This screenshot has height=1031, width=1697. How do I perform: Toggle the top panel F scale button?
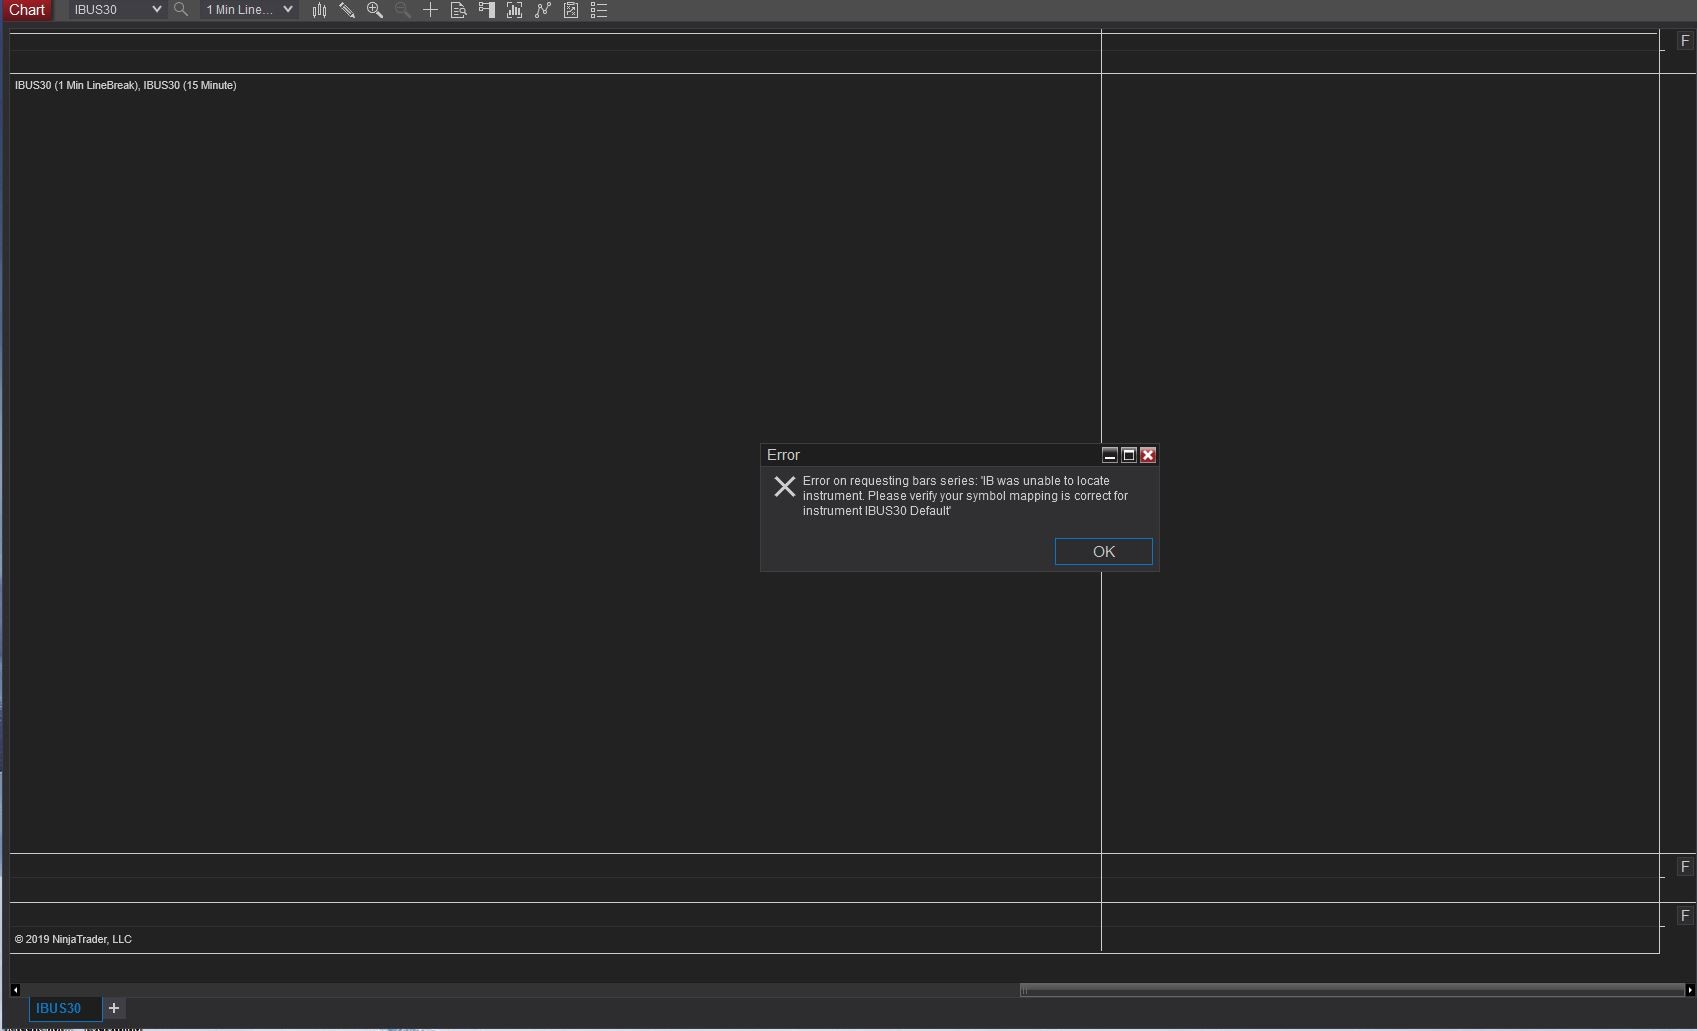click(1685, 41)
